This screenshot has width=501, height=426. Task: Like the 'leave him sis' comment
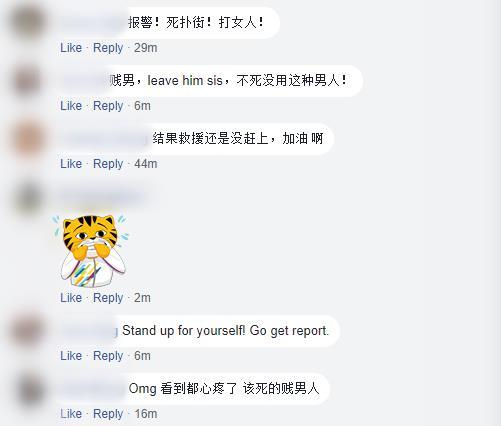point(71,106)
